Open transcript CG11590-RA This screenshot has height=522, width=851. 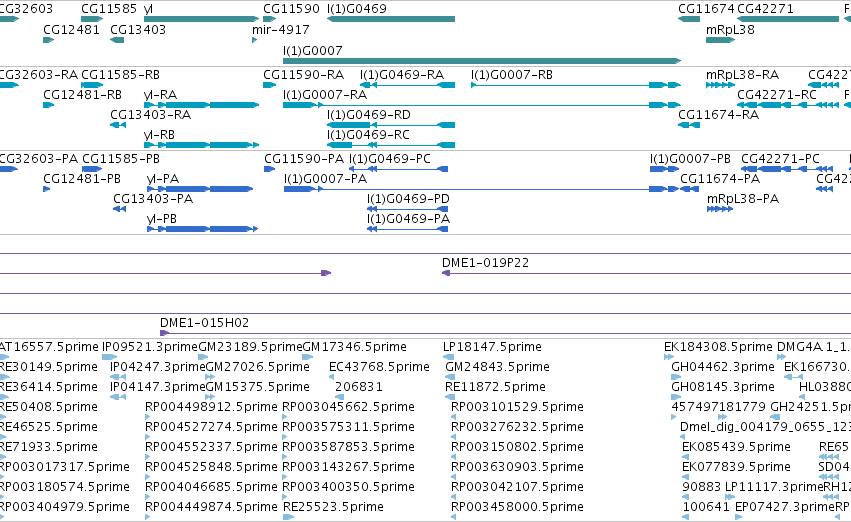click(269, 85)
